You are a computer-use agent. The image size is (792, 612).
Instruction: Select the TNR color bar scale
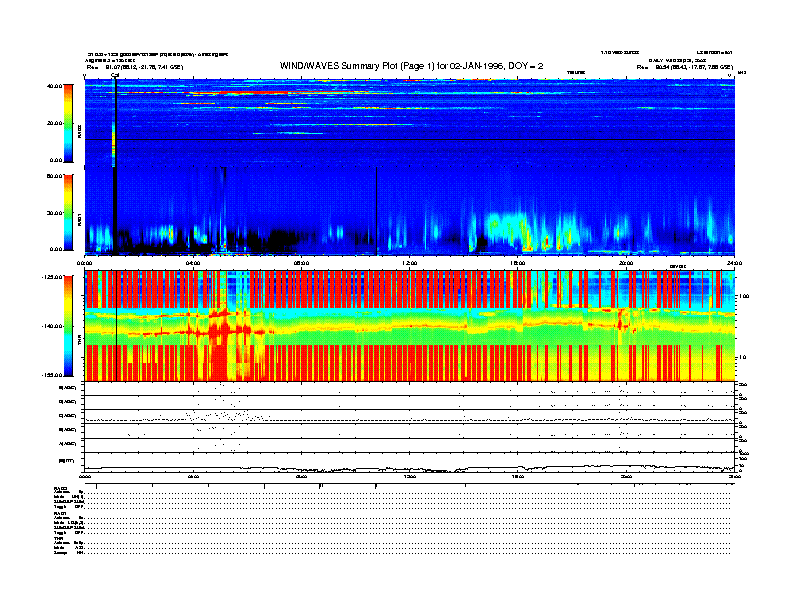[x=68, y=326]
